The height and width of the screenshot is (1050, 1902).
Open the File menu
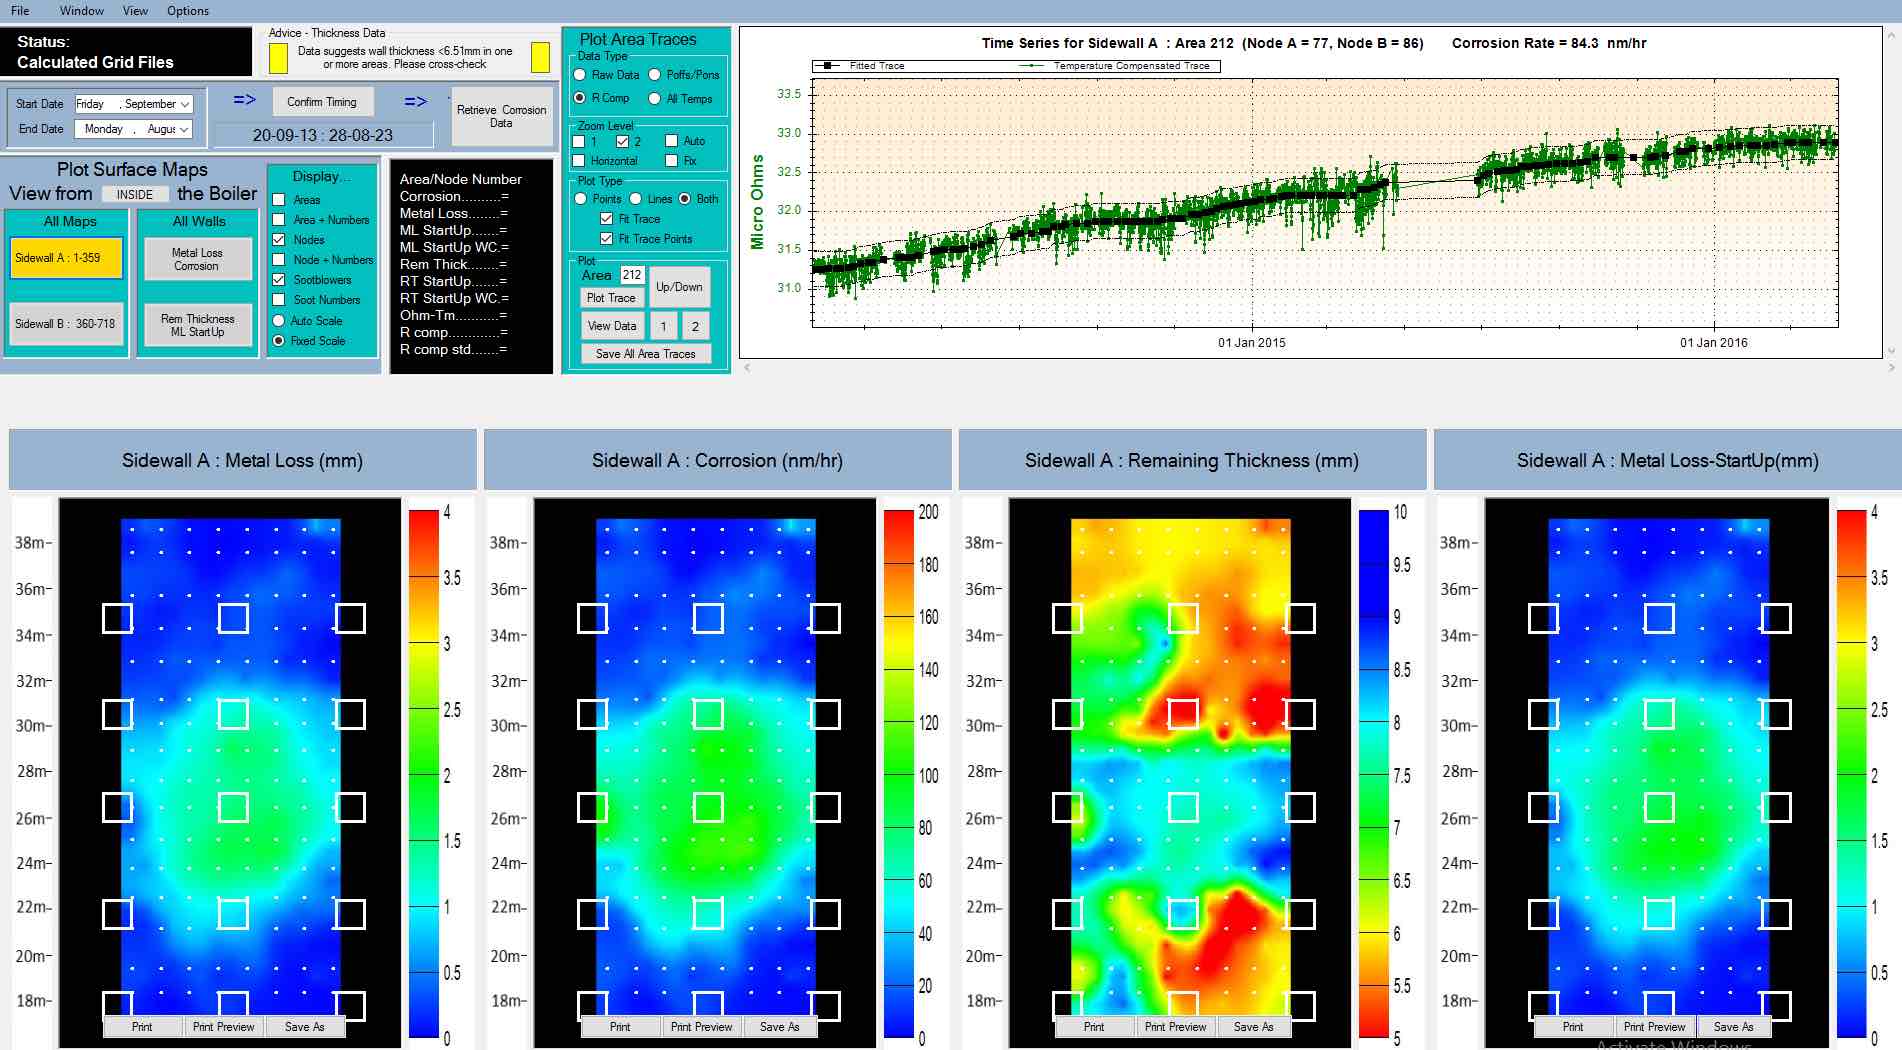coord(20,11)
